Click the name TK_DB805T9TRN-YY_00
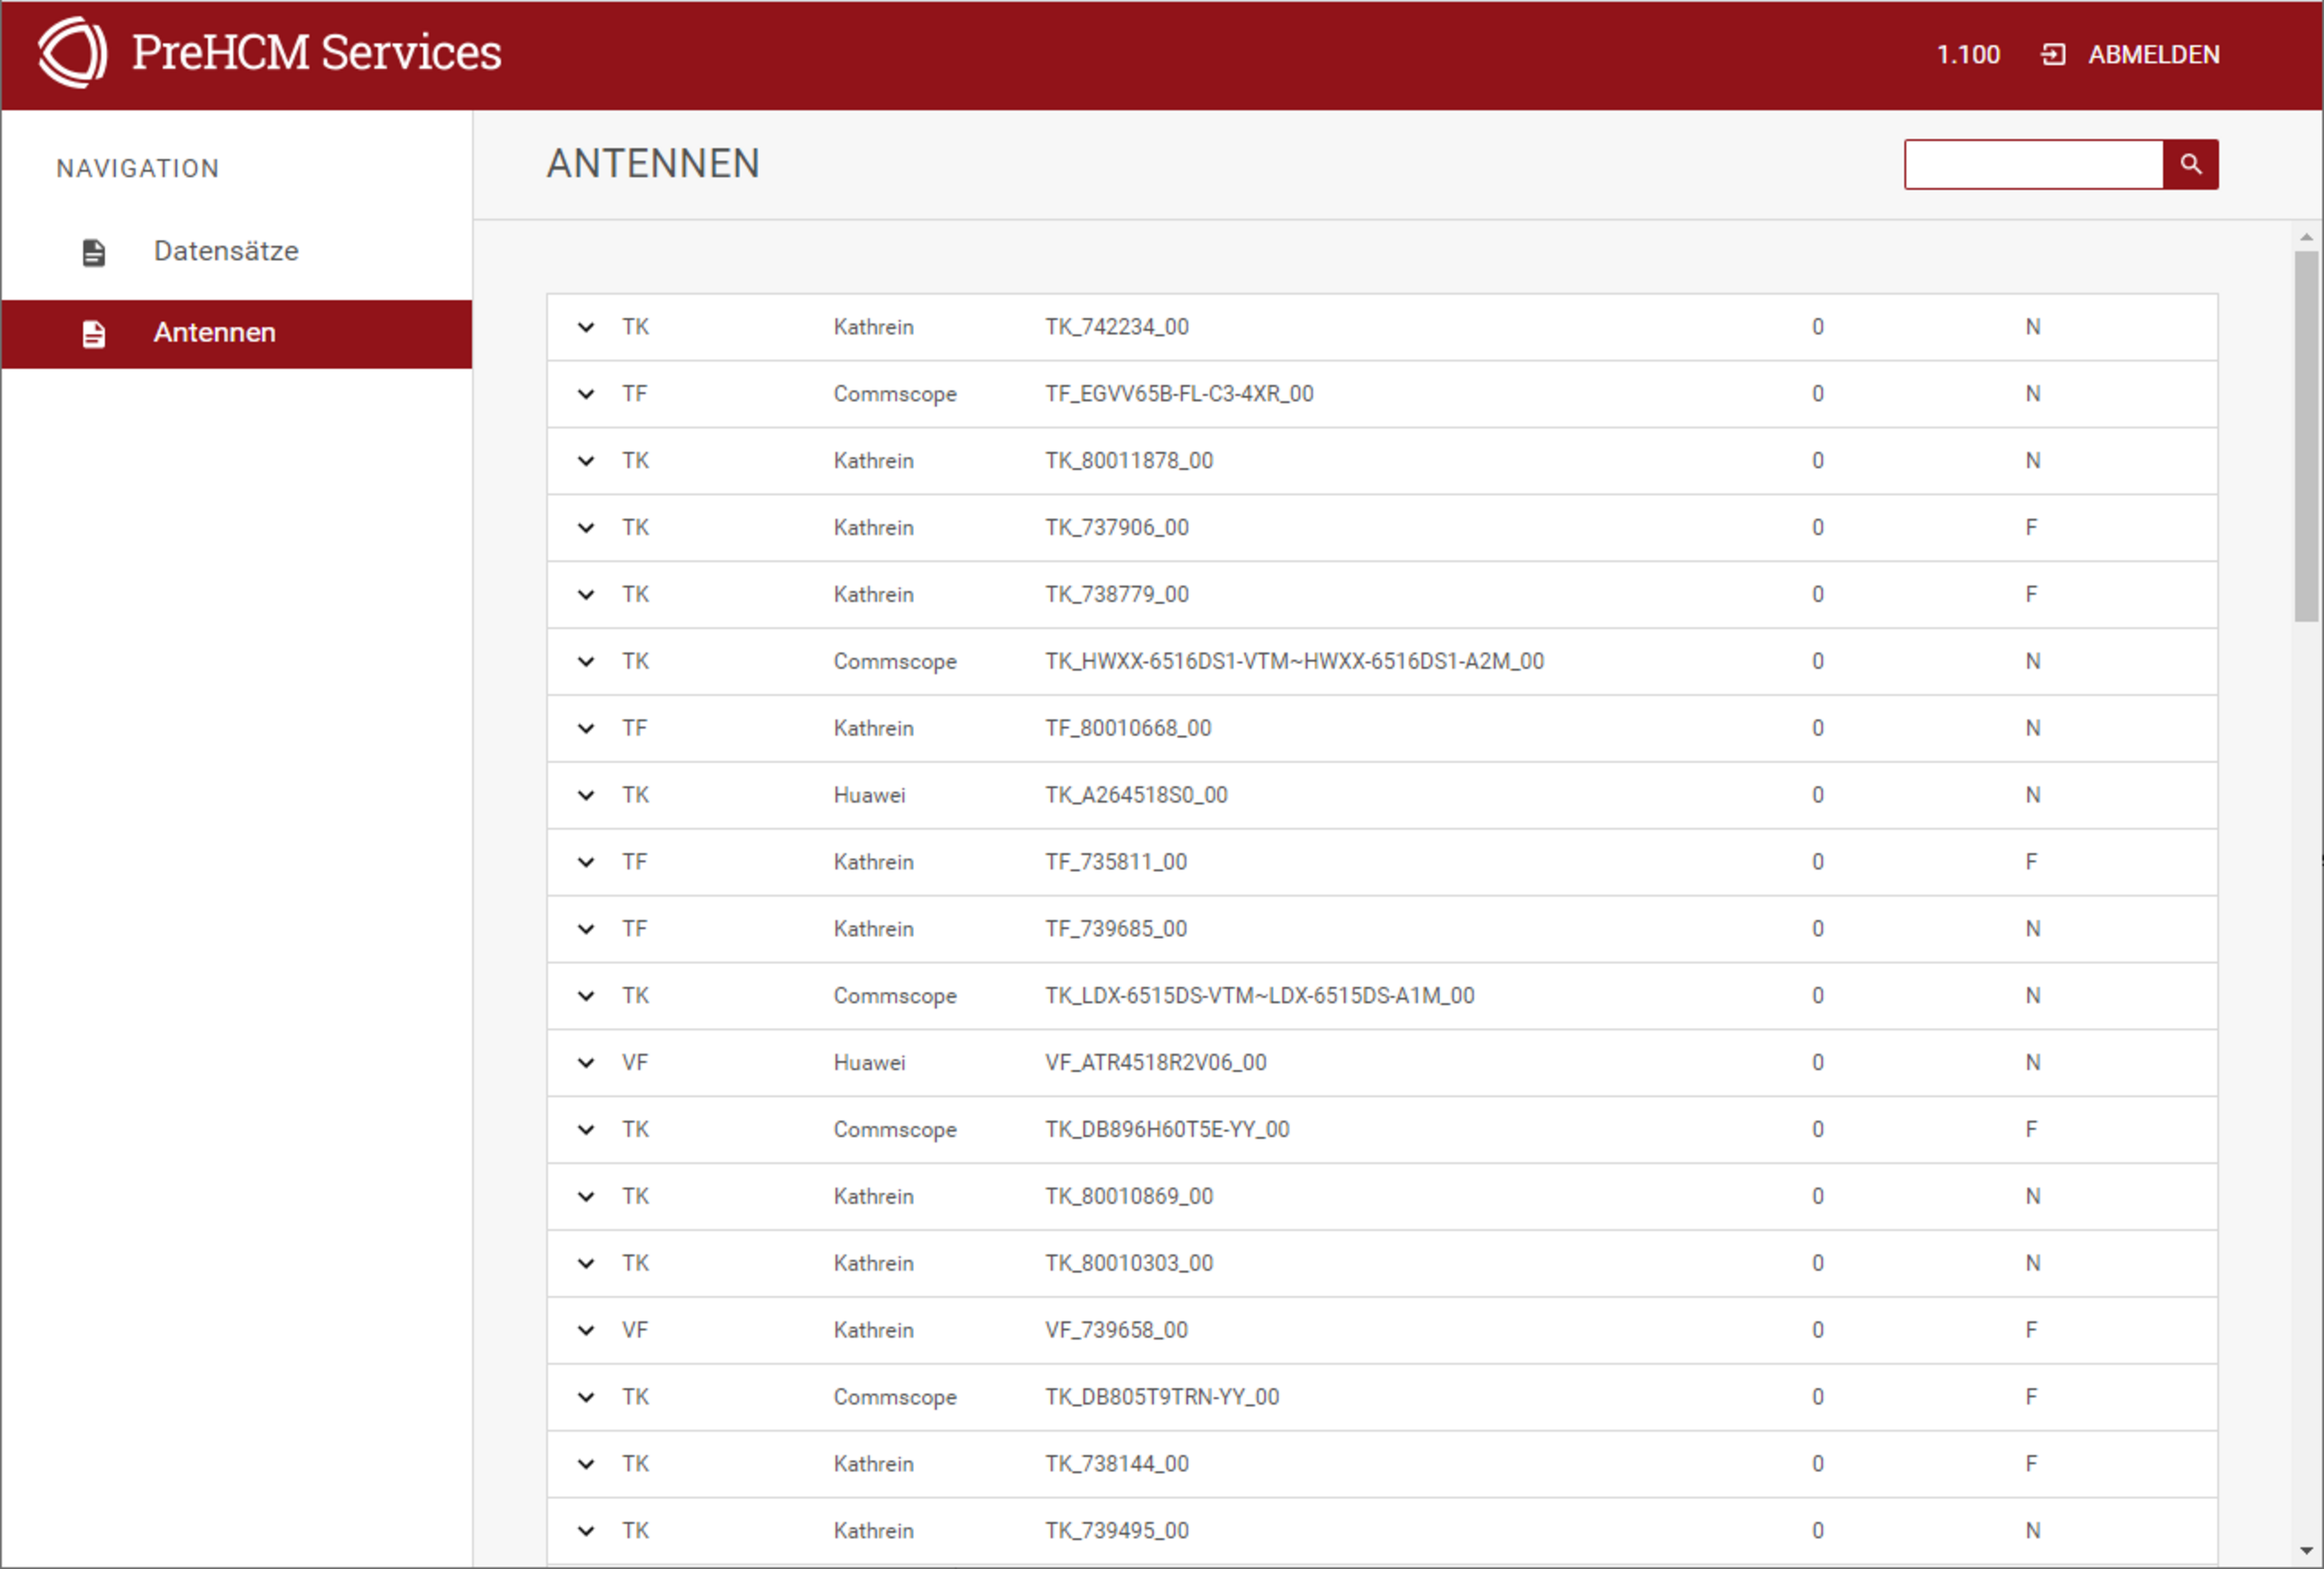 tap(1162, 1397)
